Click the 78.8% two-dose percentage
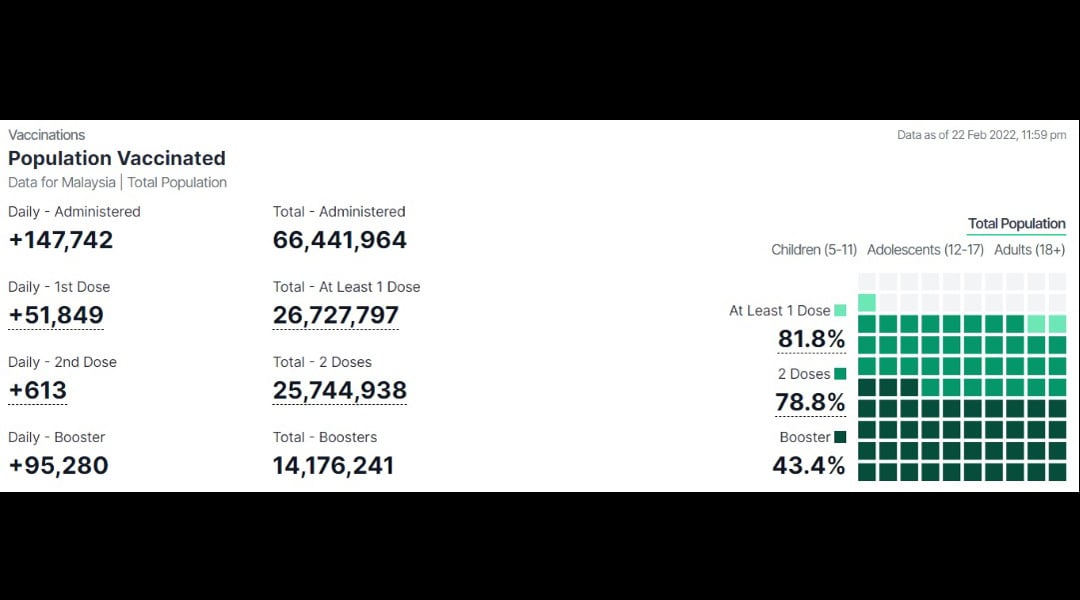 tap(810, 402)
